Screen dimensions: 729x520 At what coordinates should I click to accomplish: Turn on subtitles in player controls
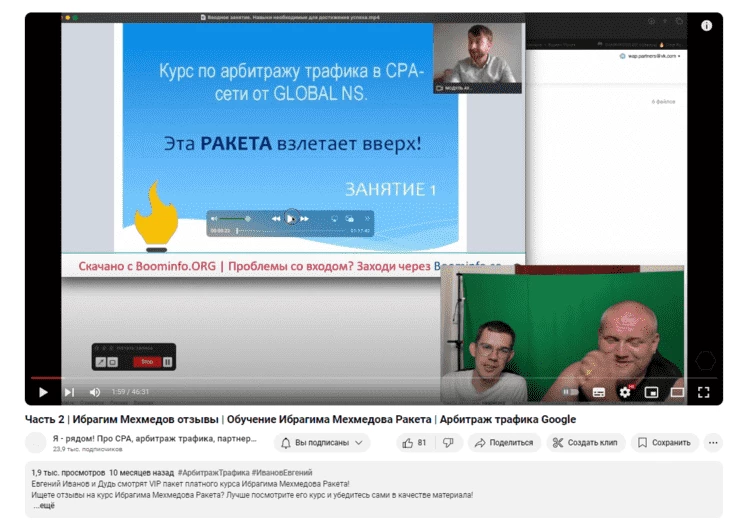598,393
